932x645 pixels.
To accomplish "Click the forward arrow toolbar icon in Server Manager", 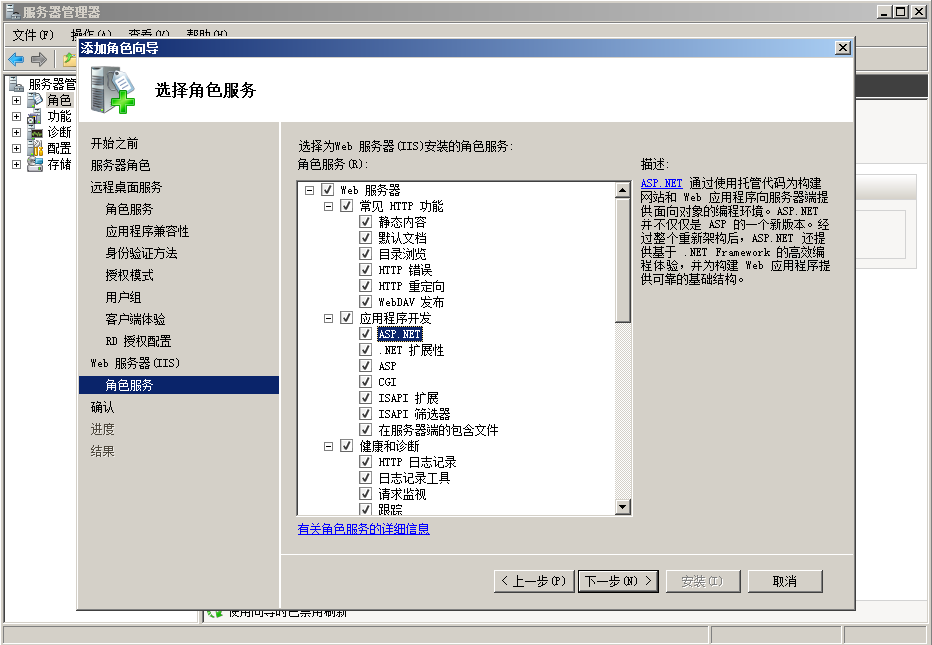I will (x=38, y=59).
